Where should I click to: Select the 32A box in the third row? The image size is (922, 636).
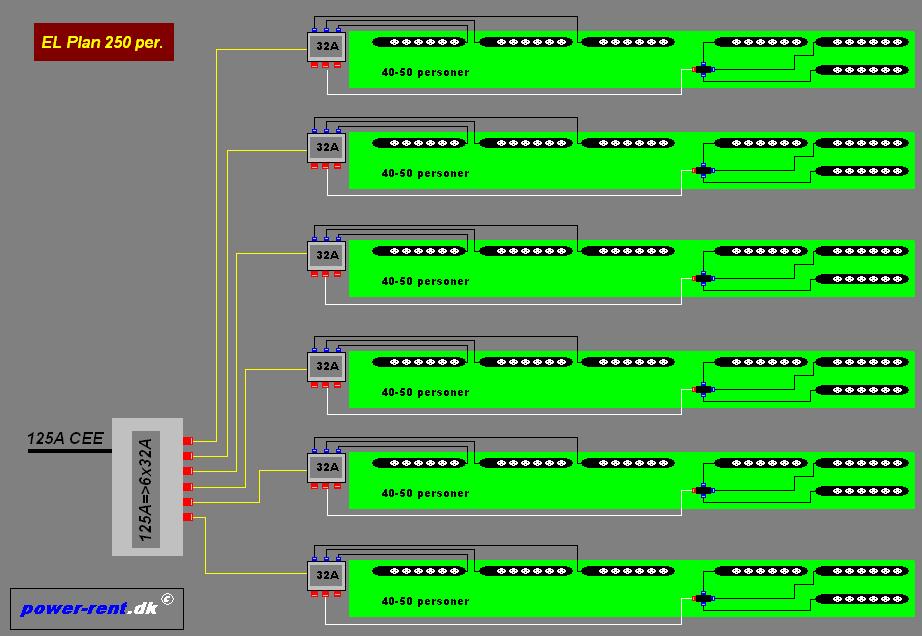[326, 256]
